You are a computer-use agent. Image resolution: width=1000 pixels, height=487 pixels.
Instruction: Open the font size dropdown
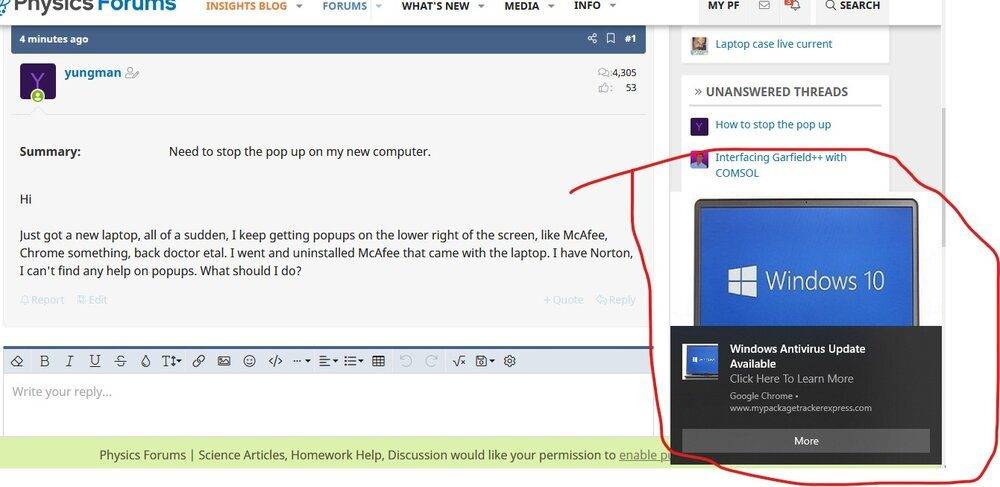coord(172,361)
